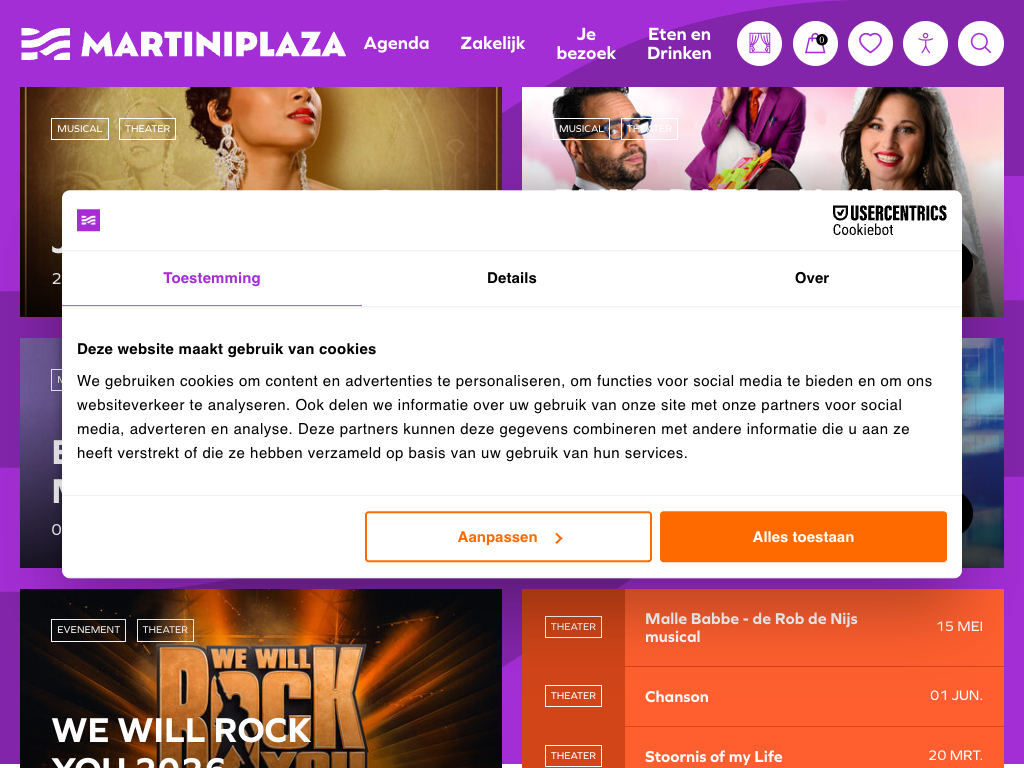Switch to the Over tab
Viewport: 1024px width, 768px height.
pyautogui.click(x=812, y=278)
